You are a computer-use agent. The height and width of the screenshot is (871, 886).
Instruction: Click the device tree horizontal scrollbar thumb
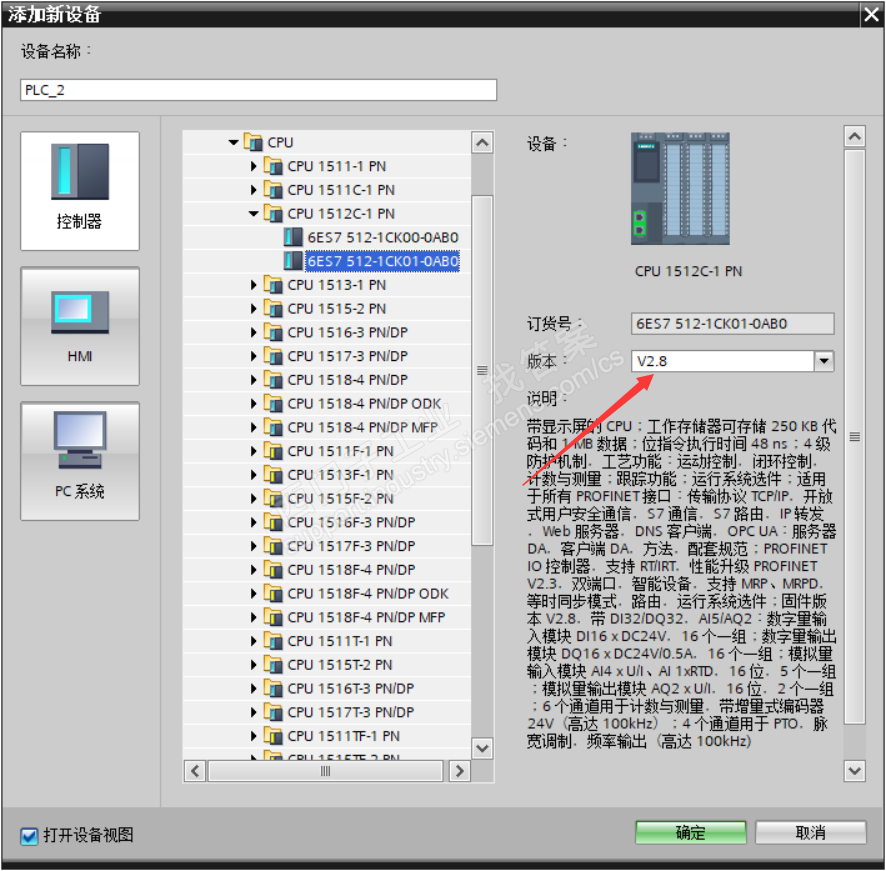coord(325,771)
